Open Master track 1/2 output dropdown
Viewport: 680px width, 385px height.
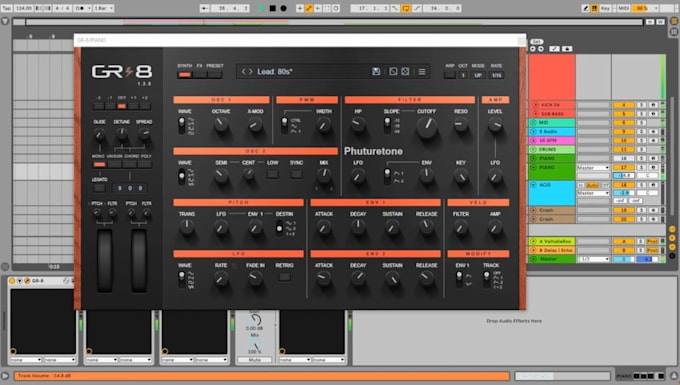(593, 259)
